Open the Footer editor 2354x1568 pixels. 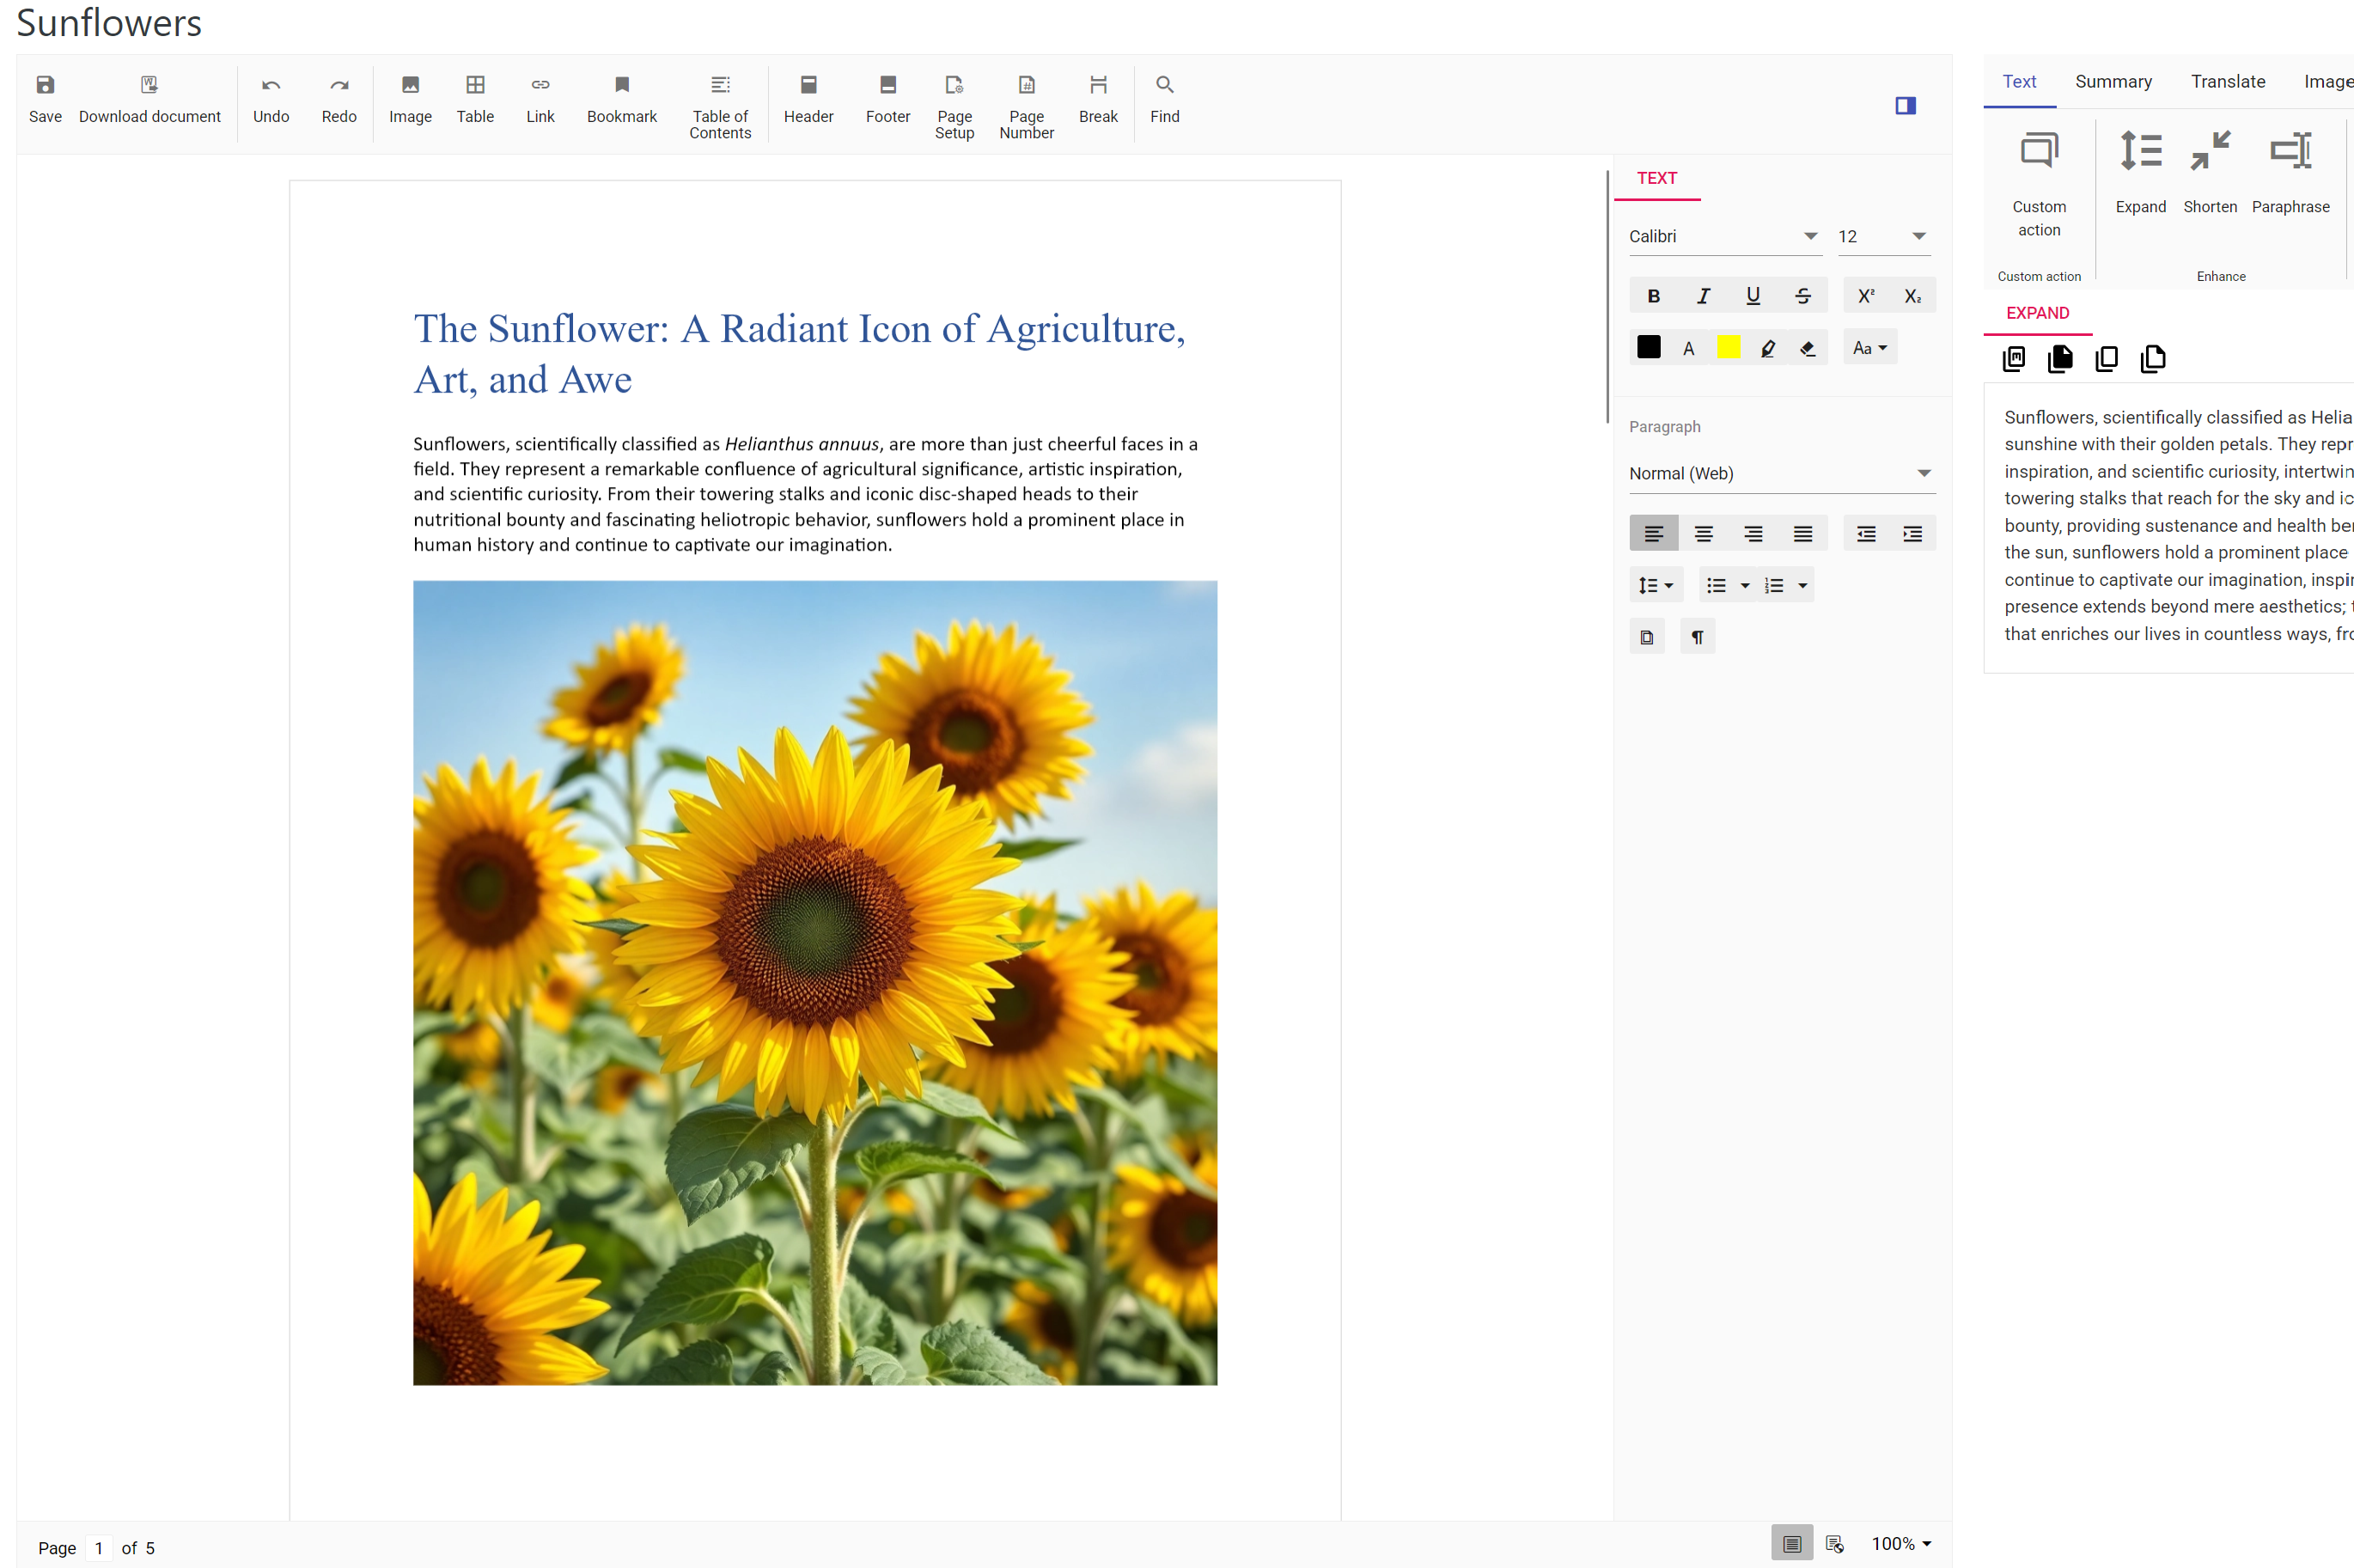[x=887, y=98]
